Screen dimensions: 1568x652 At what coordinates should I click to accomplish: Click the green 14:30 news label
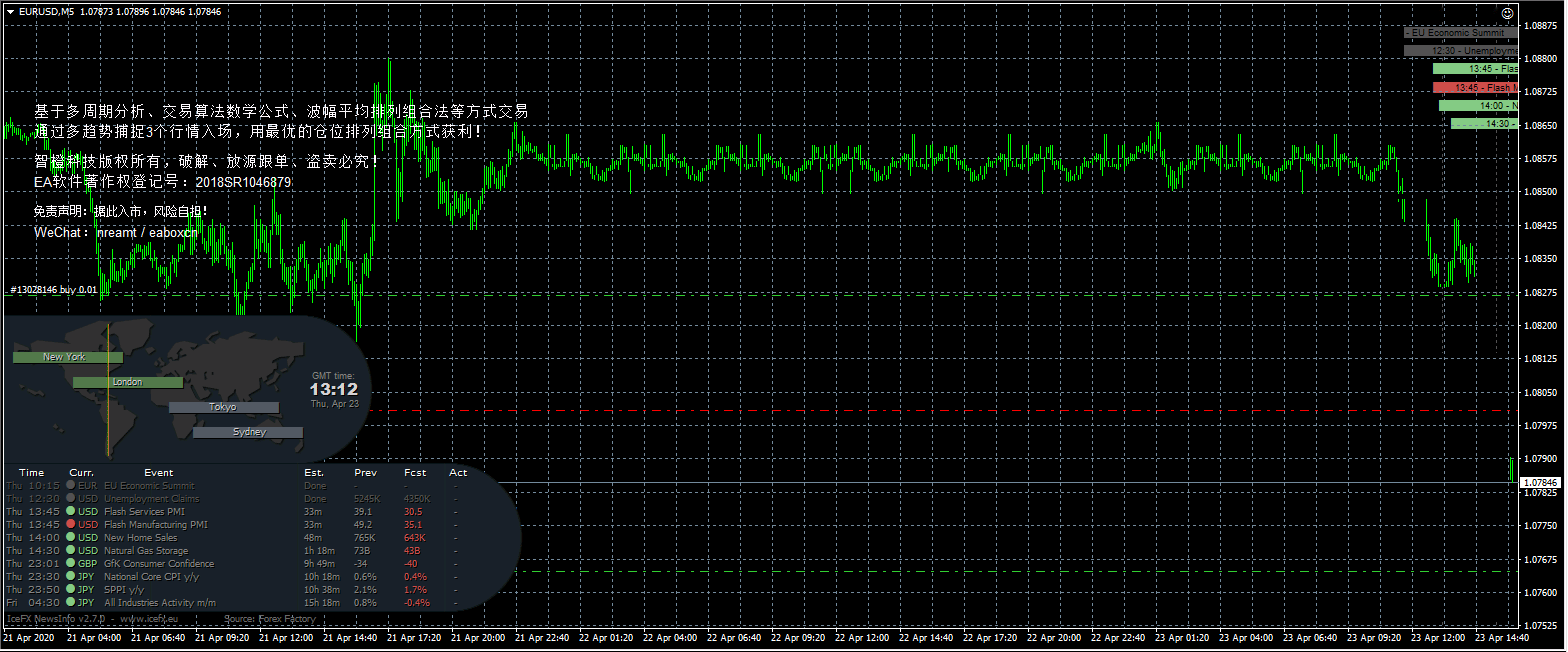coord(1484,124)
